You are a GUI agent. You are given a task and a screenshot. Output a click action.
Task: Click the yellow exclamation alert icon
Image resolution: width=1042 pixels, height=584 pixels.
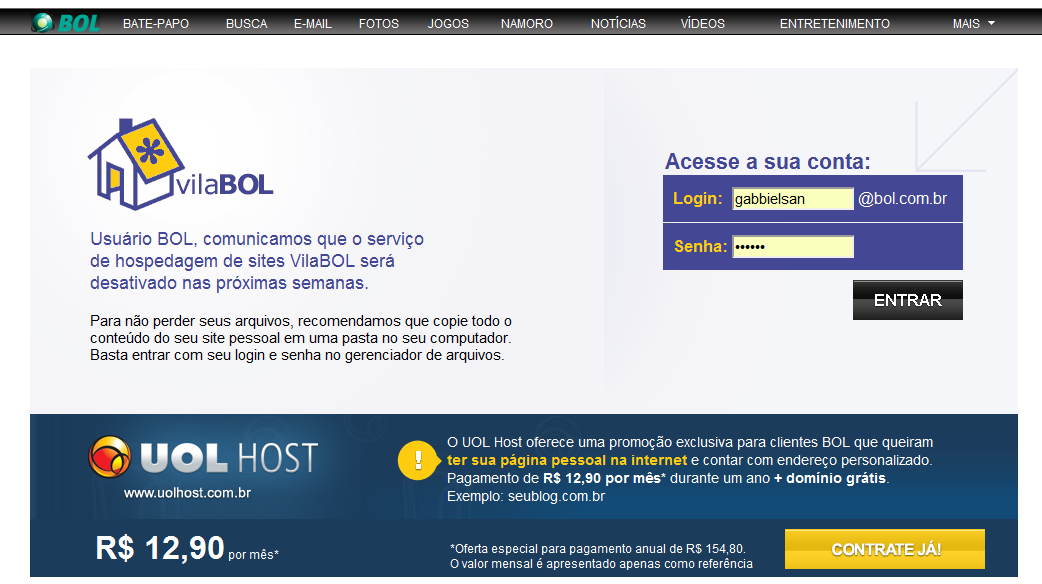pyautogui.click(x=418, y=460)
